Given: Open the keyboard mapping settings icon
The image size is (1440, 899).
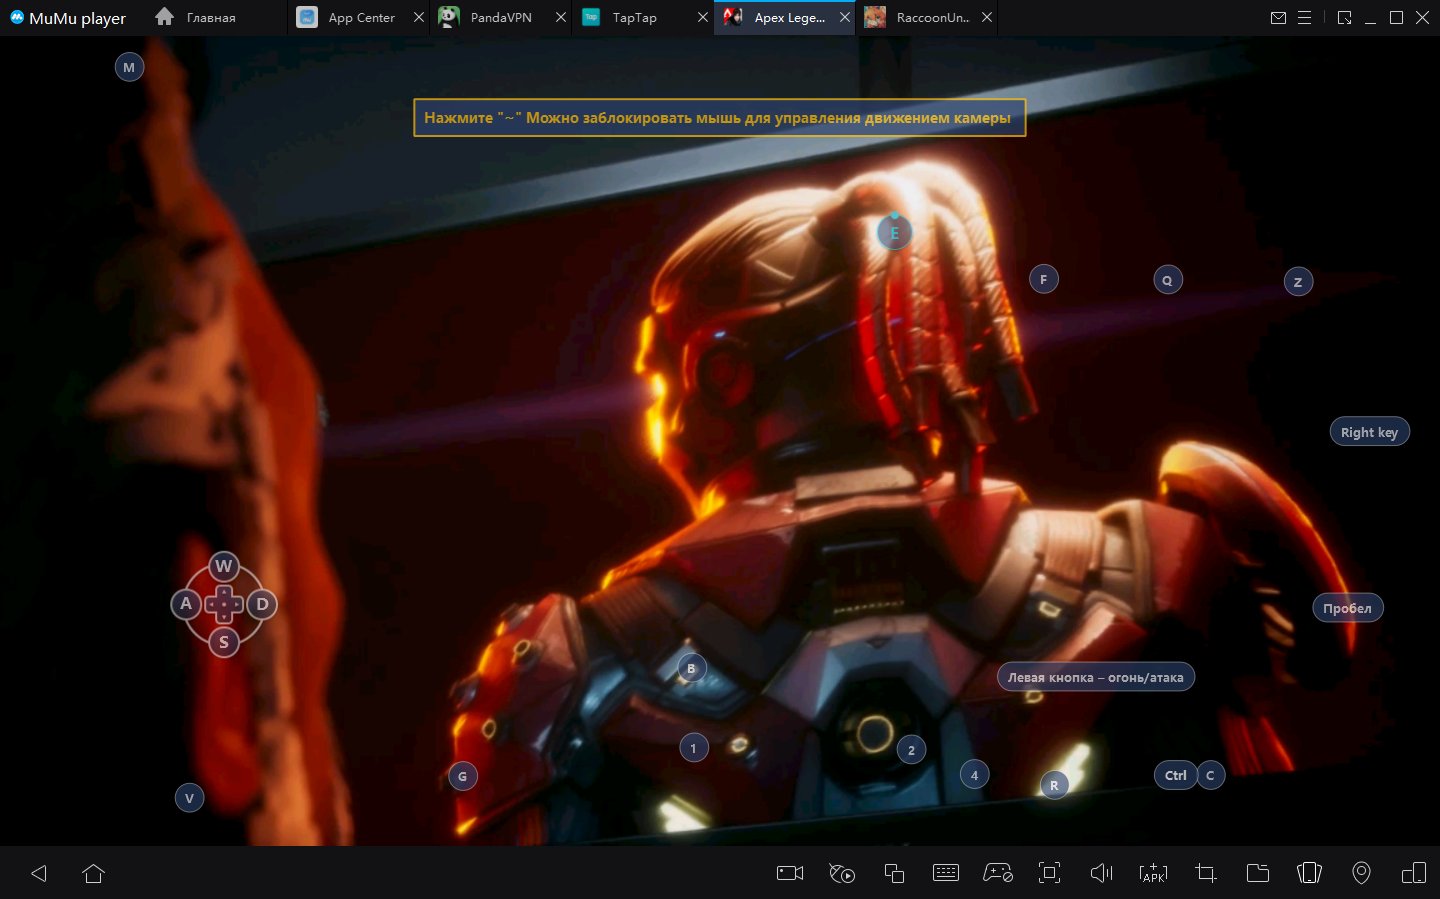Looking at the screenshot, I should (945, 873).
